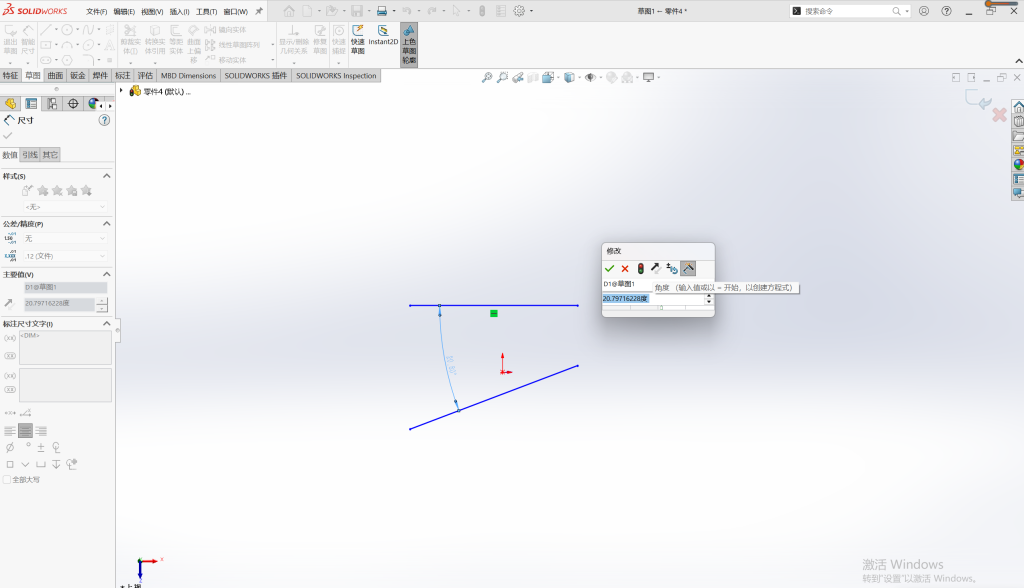Collapse the 公差/精度(P) section
The width and height of the screenshot is (1024, 588).
click(106, 223)
